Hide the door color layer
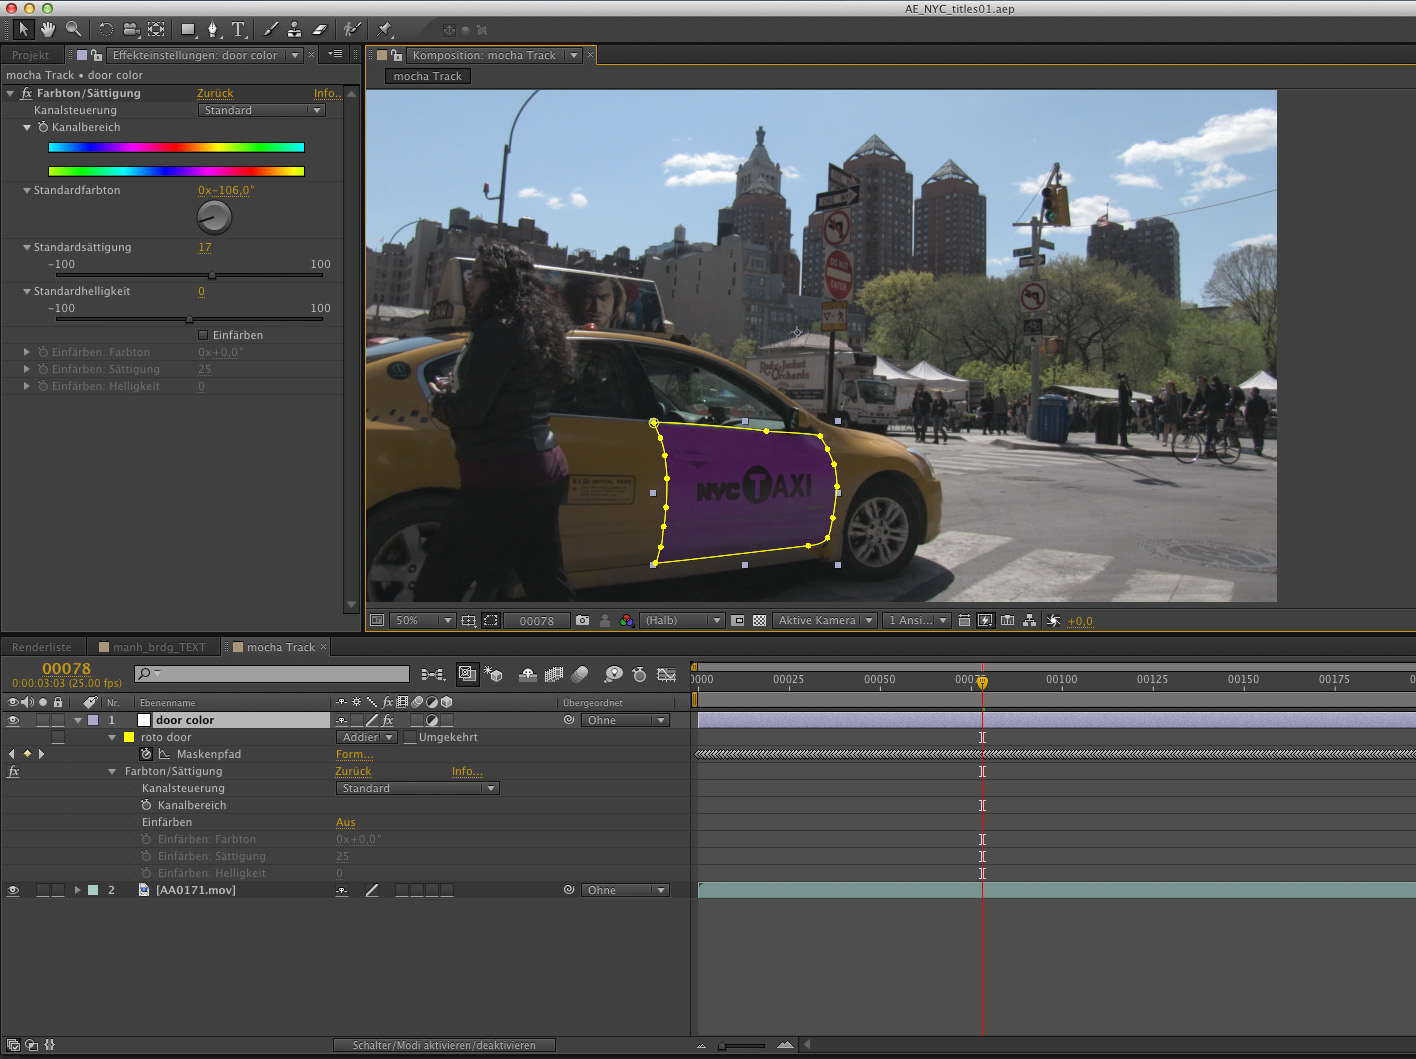 tap(13, 720)
